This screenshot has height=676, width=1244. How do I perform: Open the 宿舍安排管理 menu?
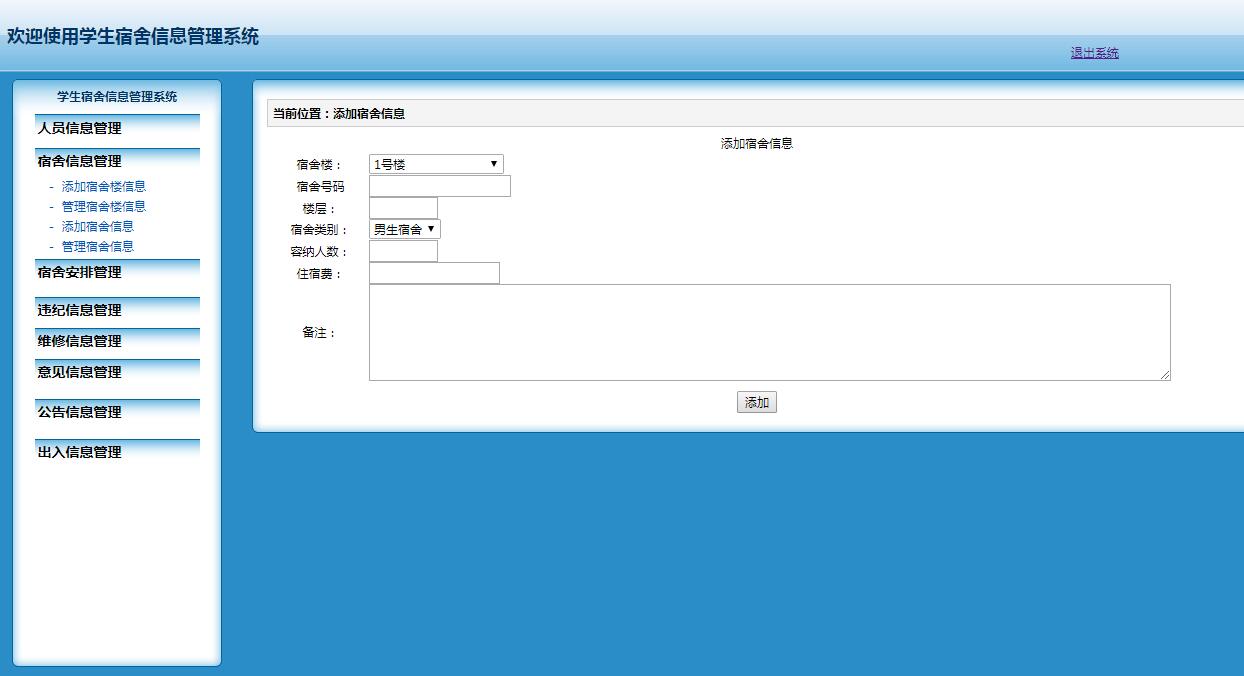(x=78, y=272)
